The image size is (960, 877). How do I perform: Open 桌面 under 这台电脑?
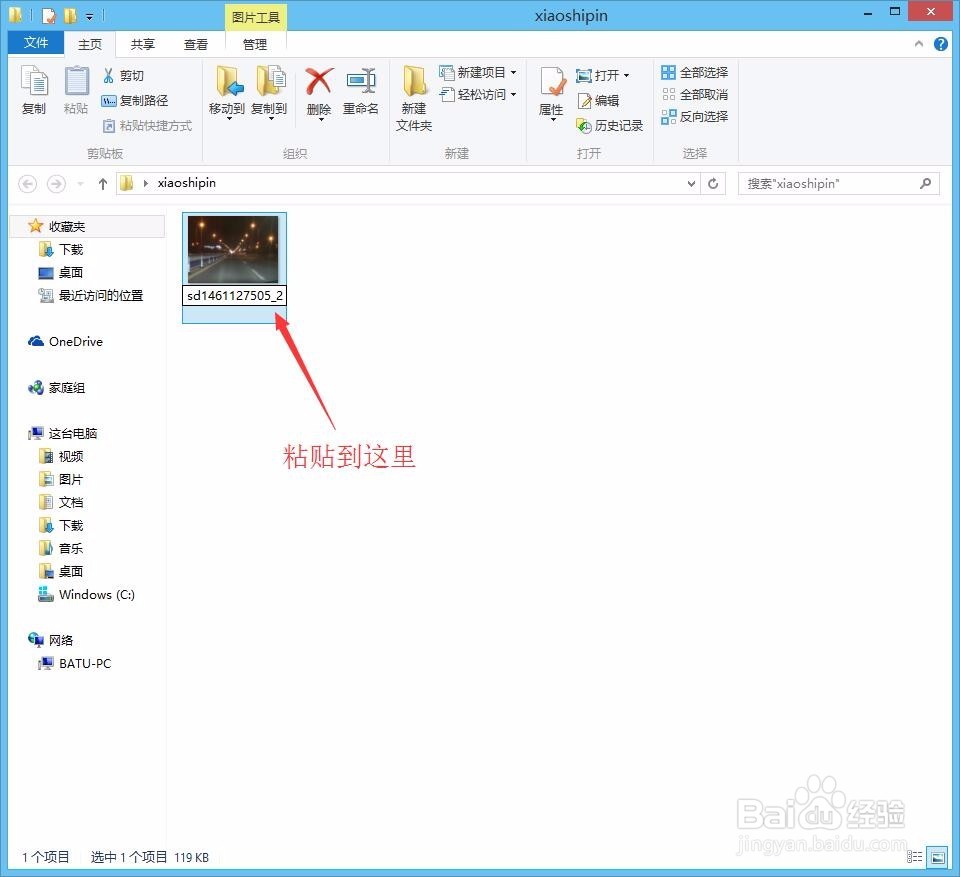pos(61,571)
